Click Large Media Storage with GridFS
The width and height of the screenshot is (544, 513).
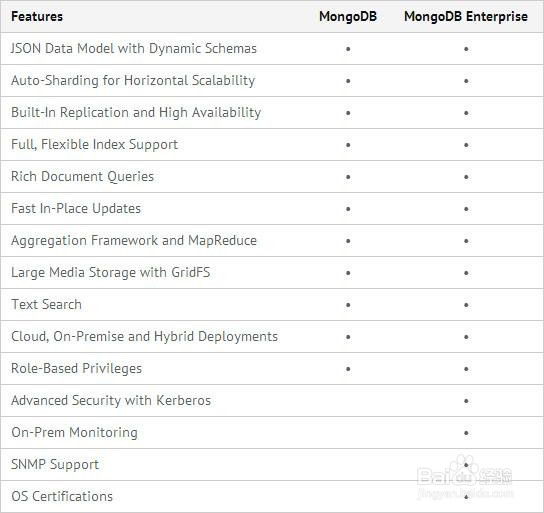(x=111, y=273)
